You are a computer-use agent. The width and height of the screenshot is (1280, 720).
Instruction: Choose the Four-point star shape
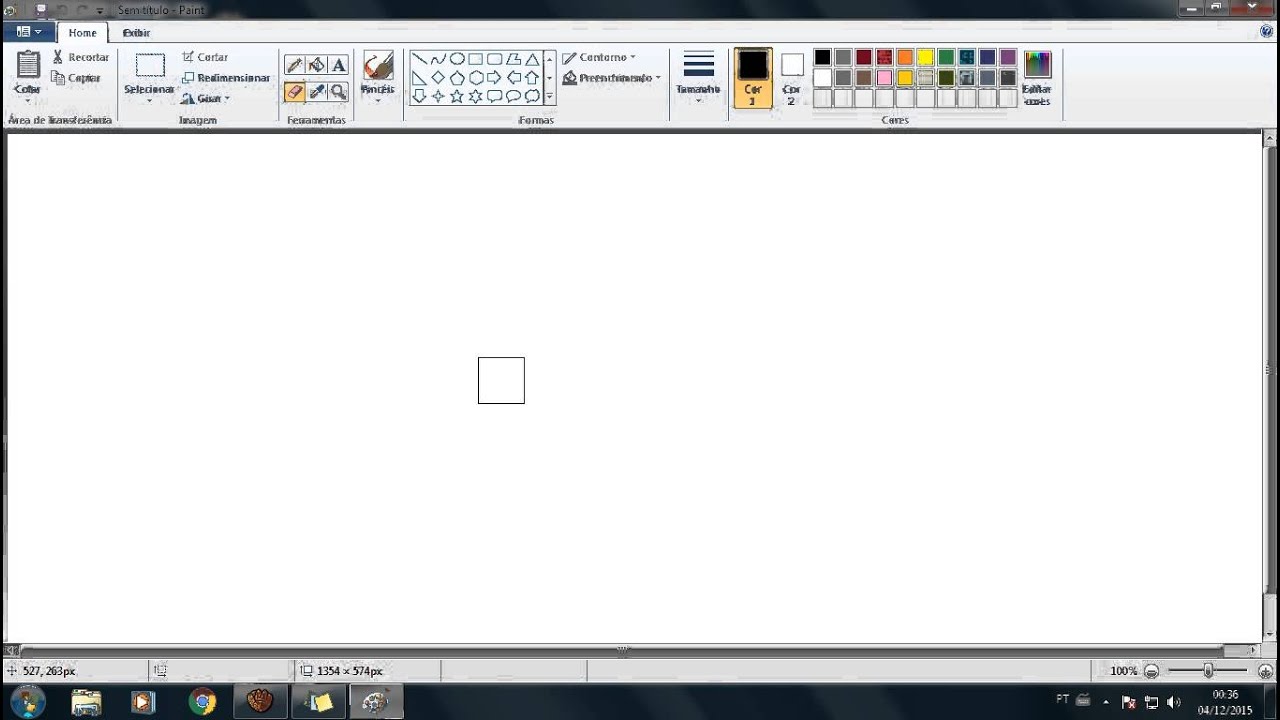click(438, 97)
